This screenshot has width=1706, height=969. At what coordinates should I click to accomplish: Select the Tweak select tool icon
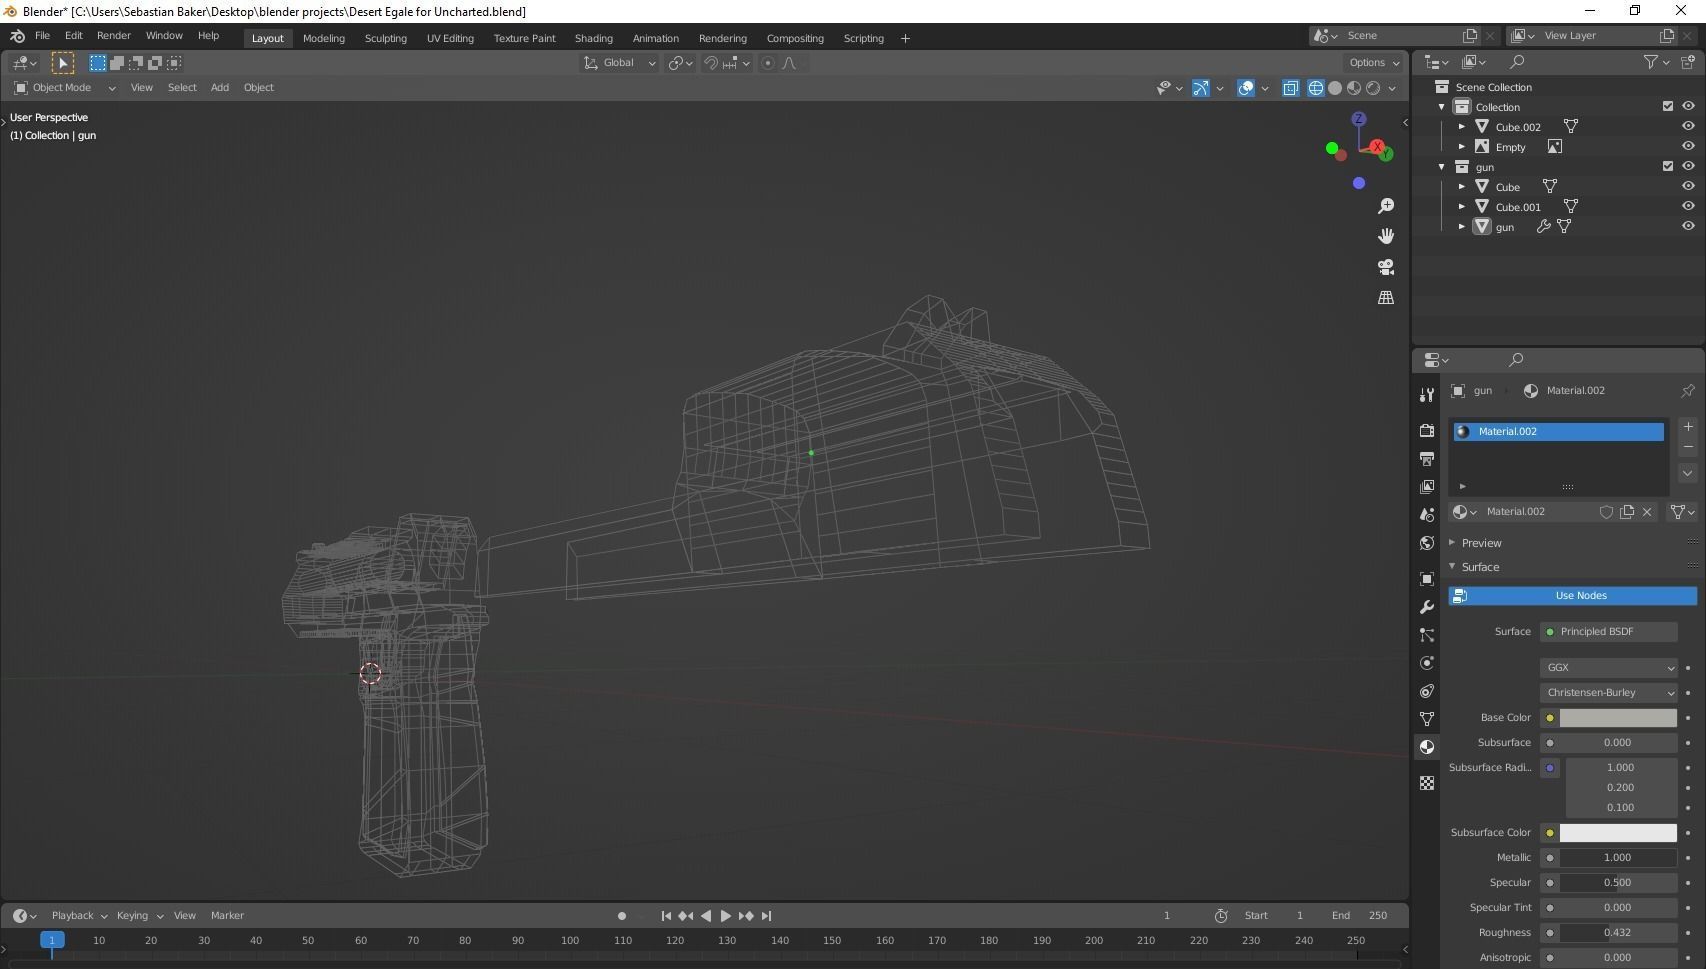(x=62, y=63)
